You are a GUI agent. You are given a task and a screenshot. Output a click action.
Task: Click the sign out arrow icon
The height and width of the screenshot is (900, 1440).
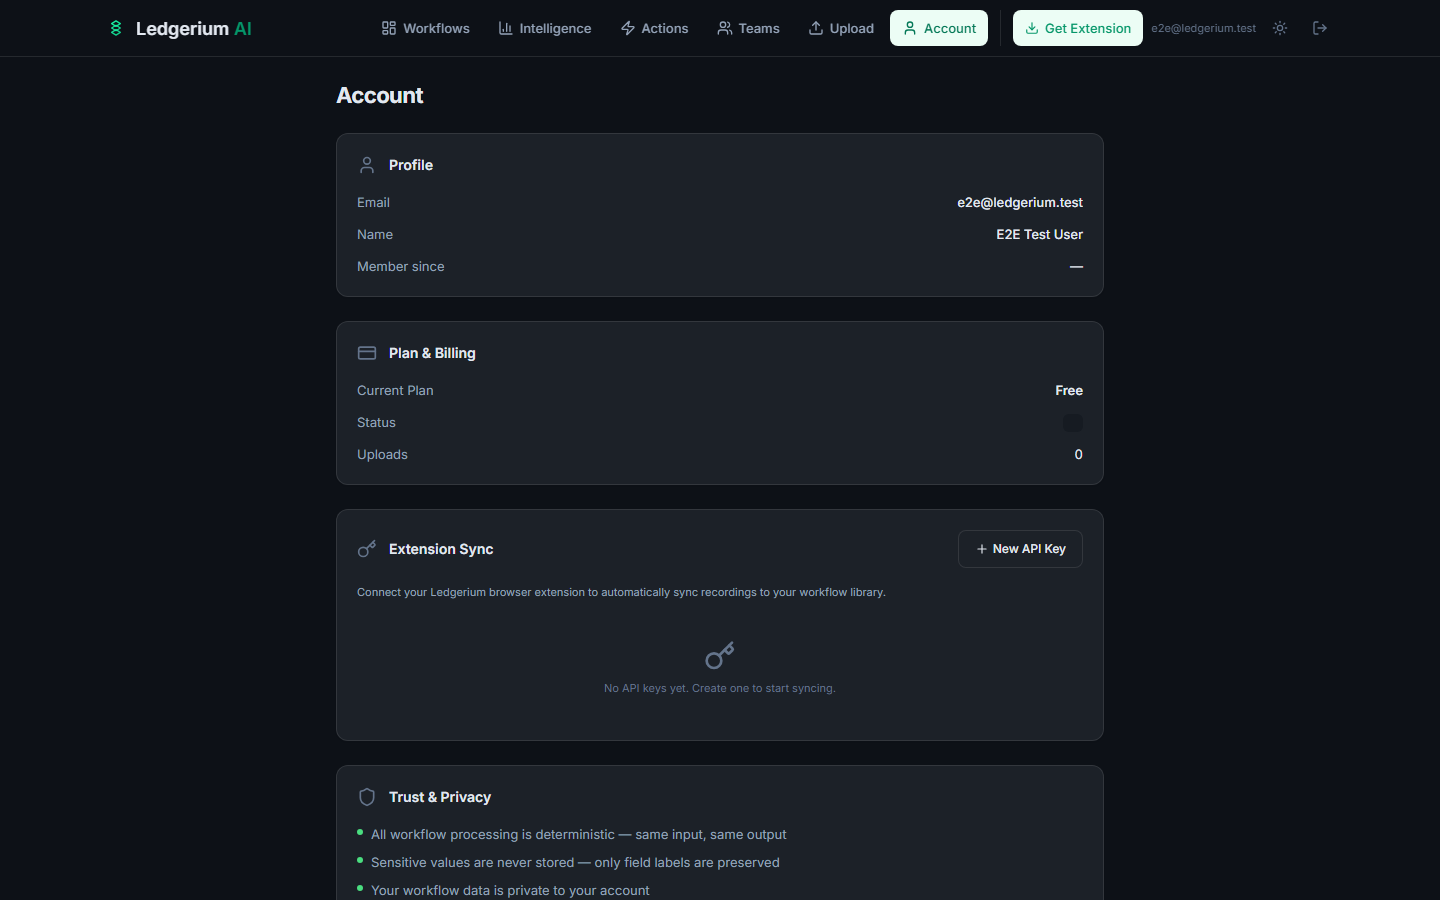1320,28
